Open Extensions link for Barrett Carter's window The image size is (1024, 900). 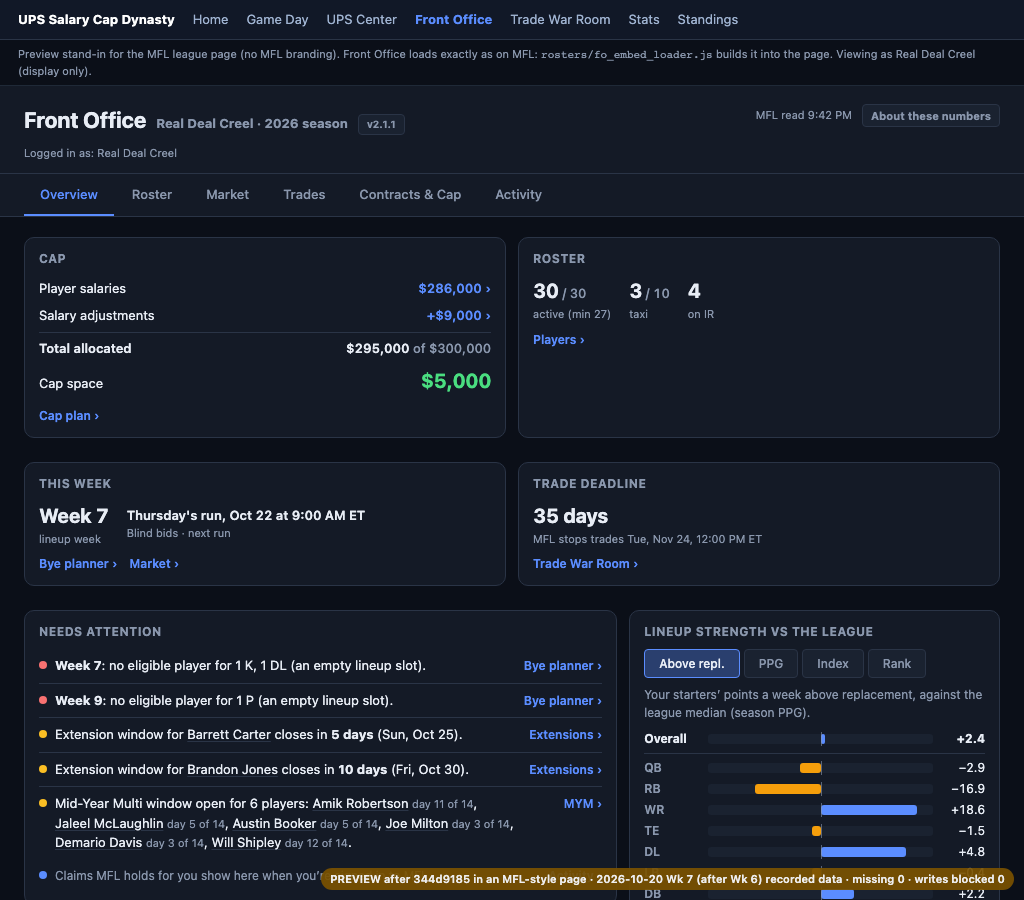coord(565,735)
